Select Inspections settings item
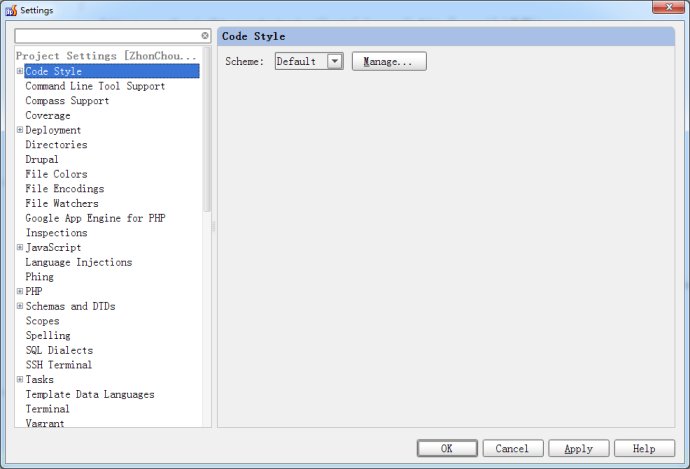This screenshot has width=690, height=469. click(56, 232)
